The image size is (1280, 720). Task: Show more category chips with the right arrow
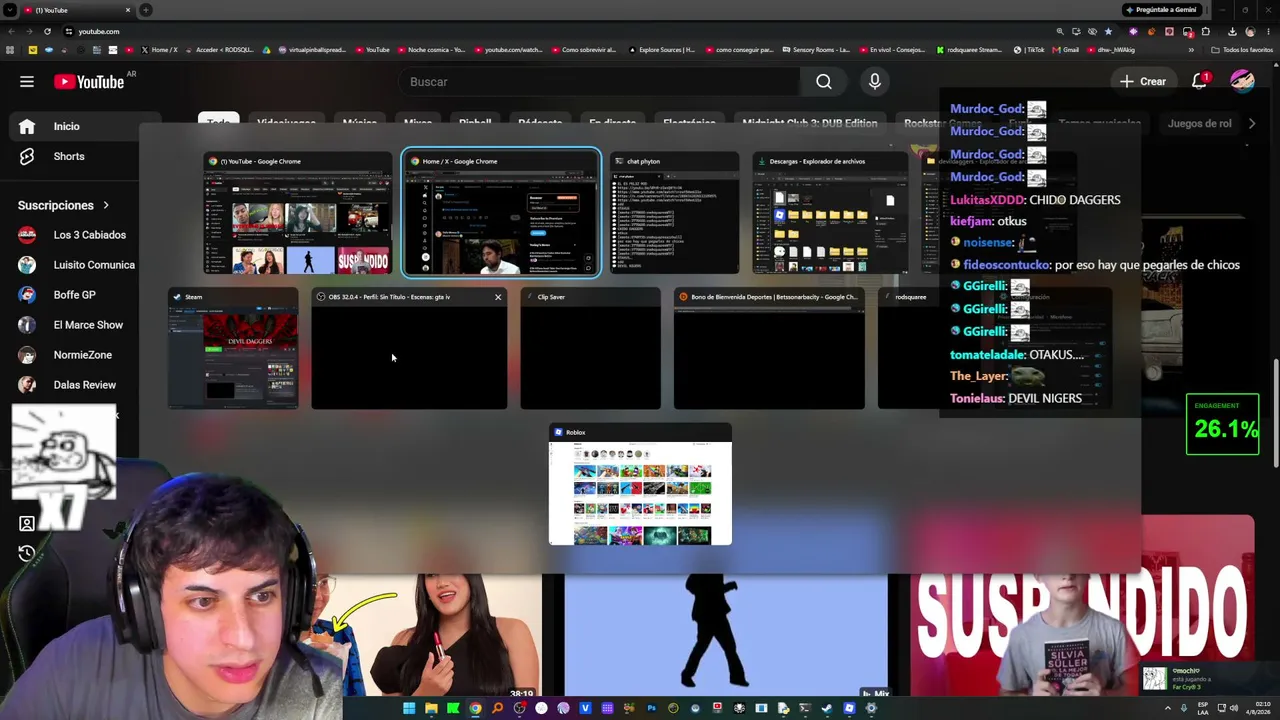[1251, 124]
